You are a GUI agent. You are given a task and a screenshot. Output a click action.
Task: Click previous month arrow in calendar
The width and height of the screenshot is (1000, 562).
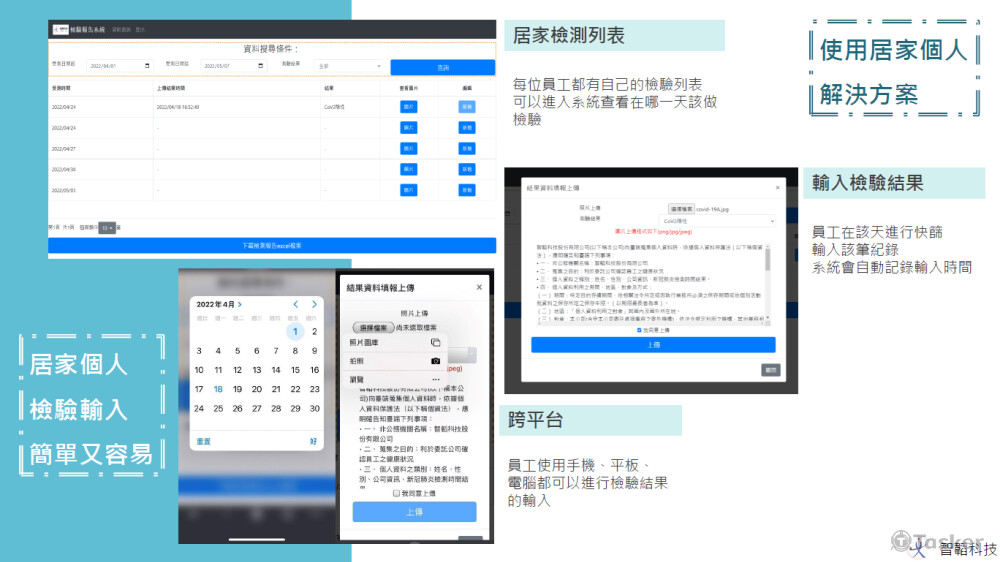(x=296, y=304)
